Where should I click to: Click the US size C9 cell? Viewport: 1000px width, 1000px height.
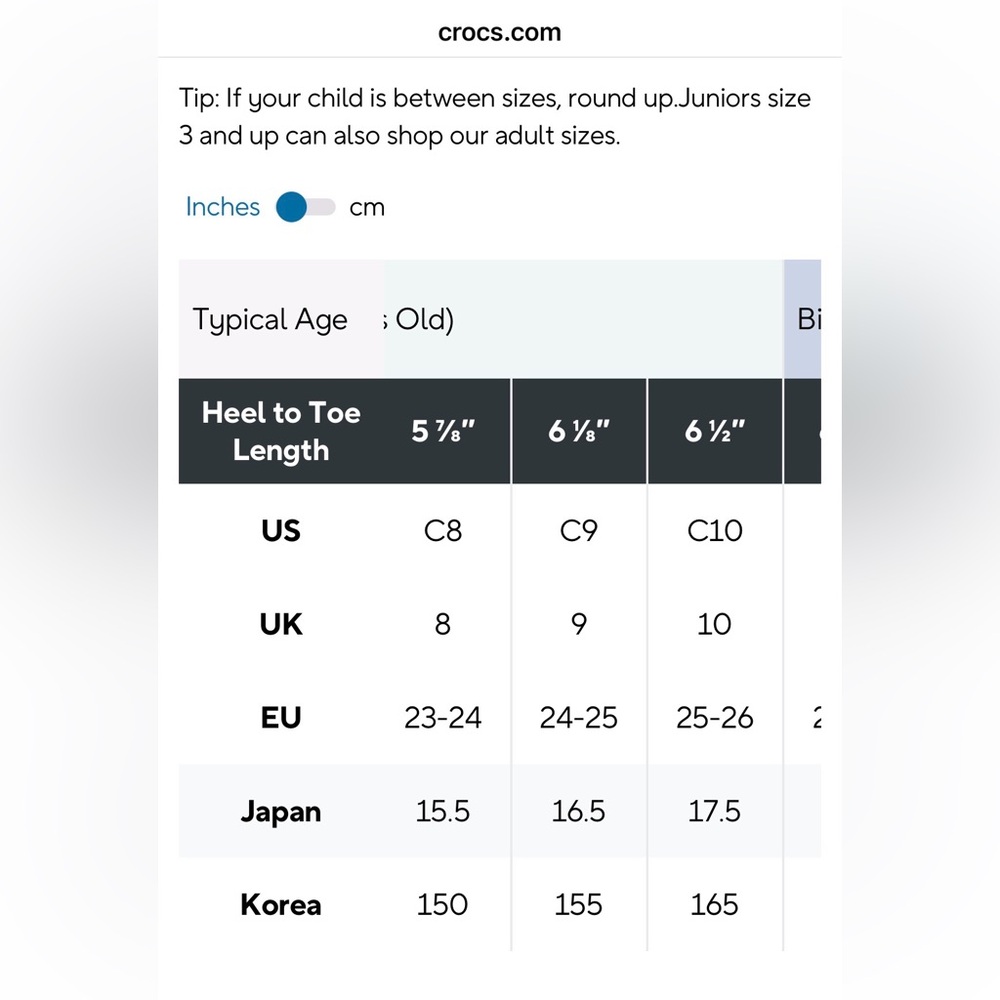click(x=578, y=531)
